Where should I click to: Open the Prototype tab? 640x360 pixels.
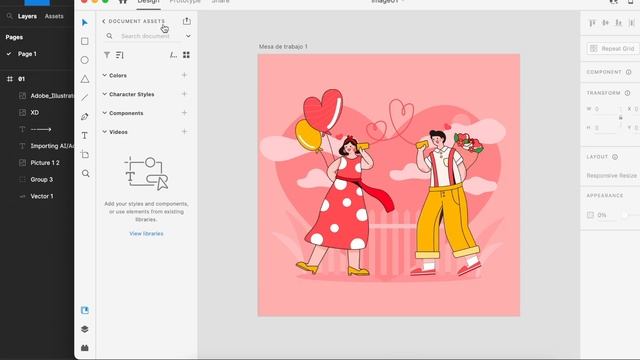pos(185,2)
